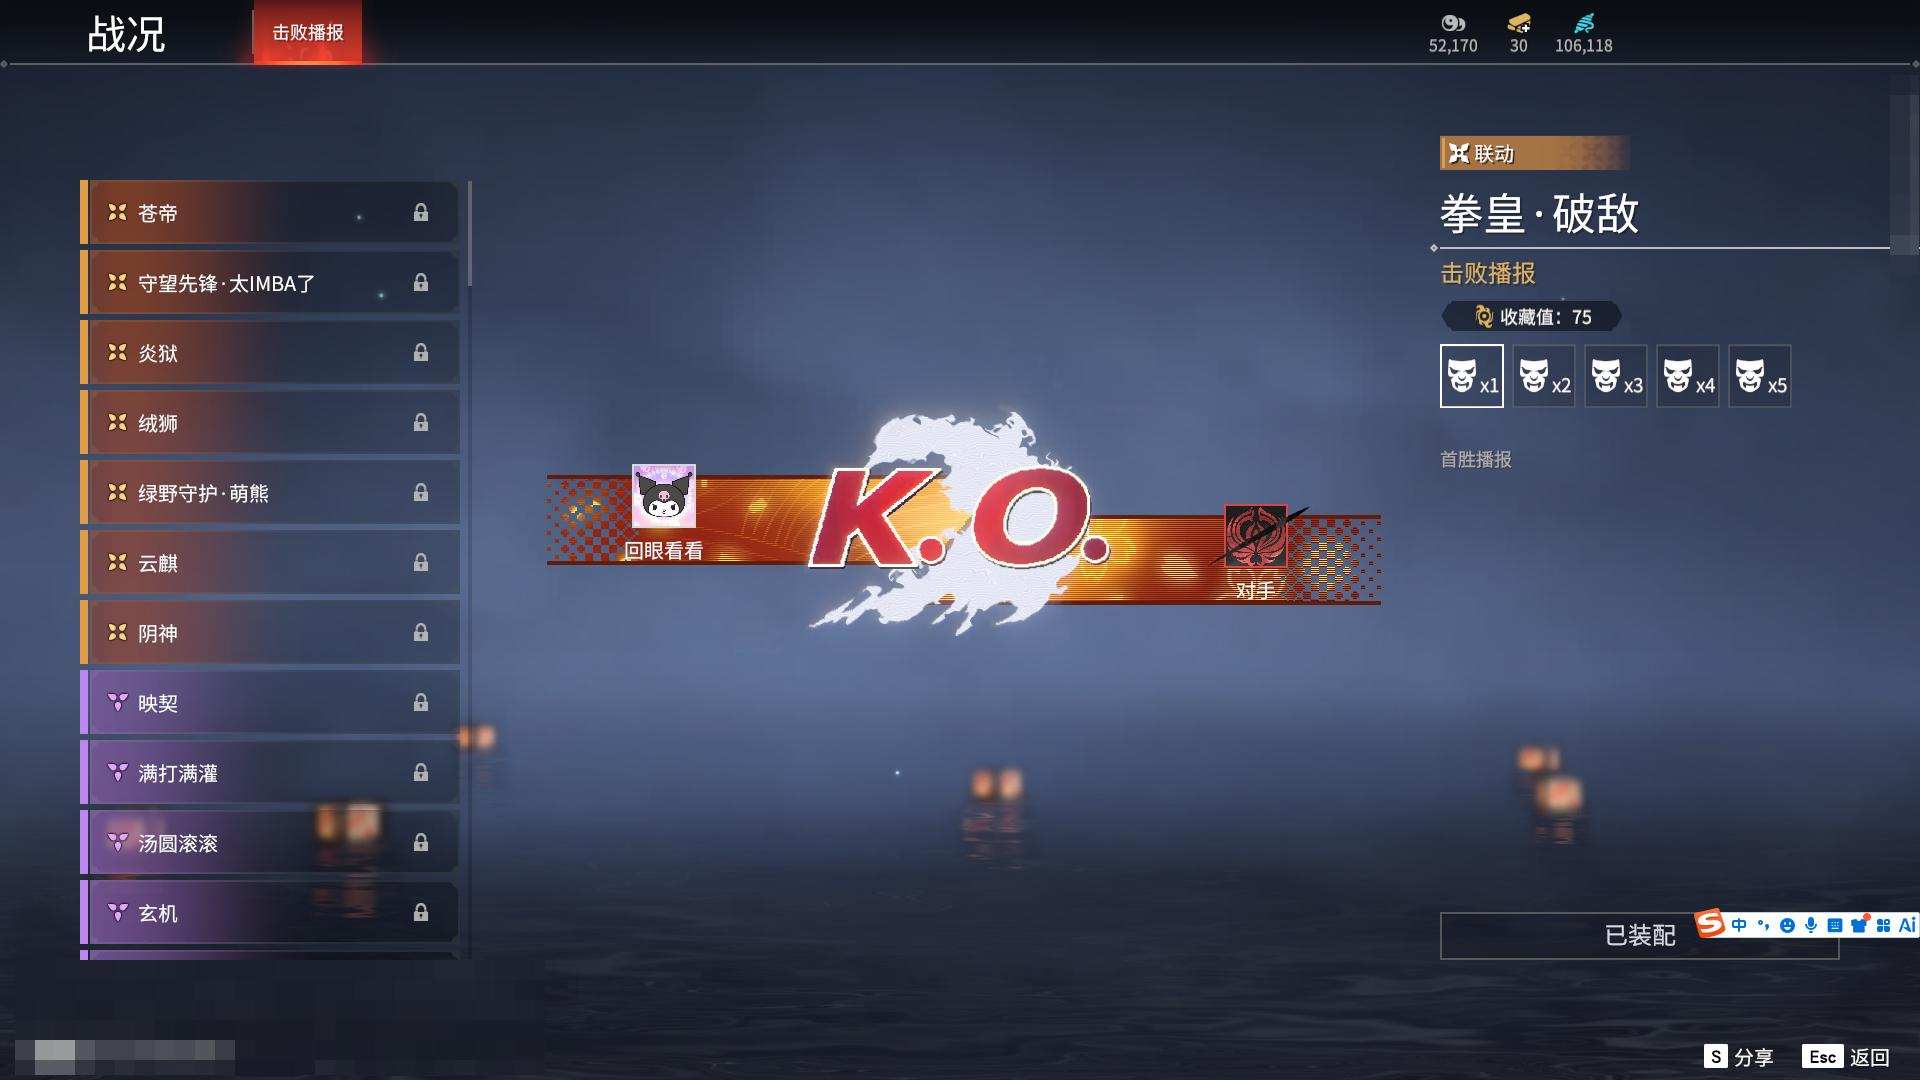Click the opponent emblem on K.O. banner
Viewport: 1920px width, 1080px height.
pyautogui.click(x=1255, y=537)
